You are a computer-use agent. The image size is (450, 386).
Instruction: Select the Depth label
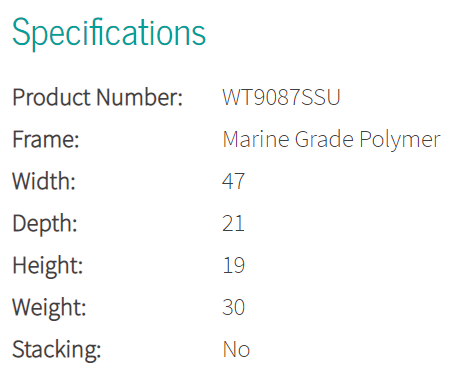[45, 224]
